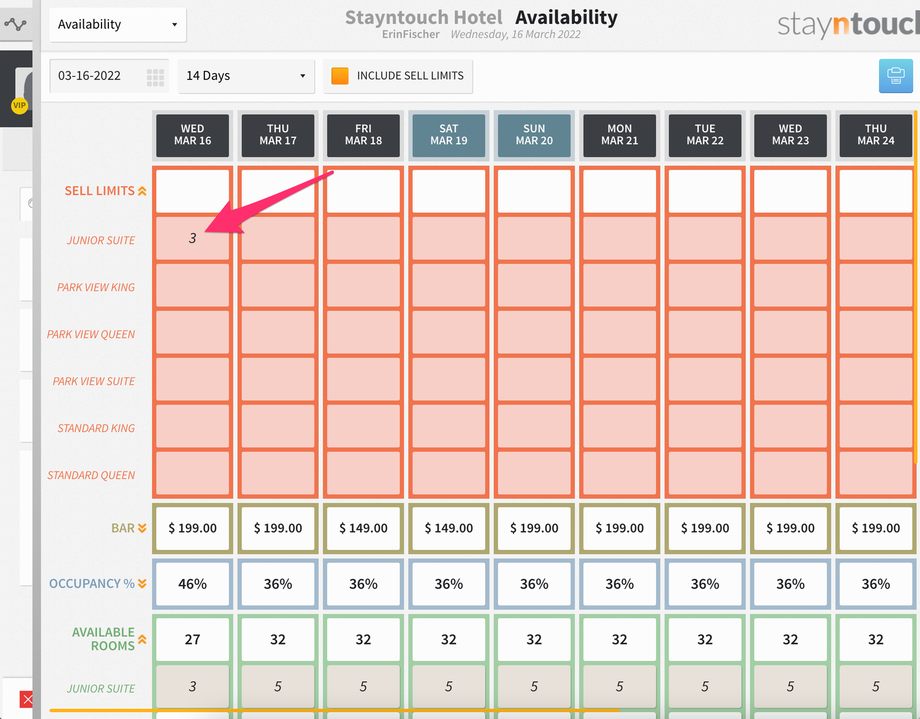Click the Standard King row label
Image resolution: width=920 pixels, height=719 pixels.
click(x=96, y=428)
